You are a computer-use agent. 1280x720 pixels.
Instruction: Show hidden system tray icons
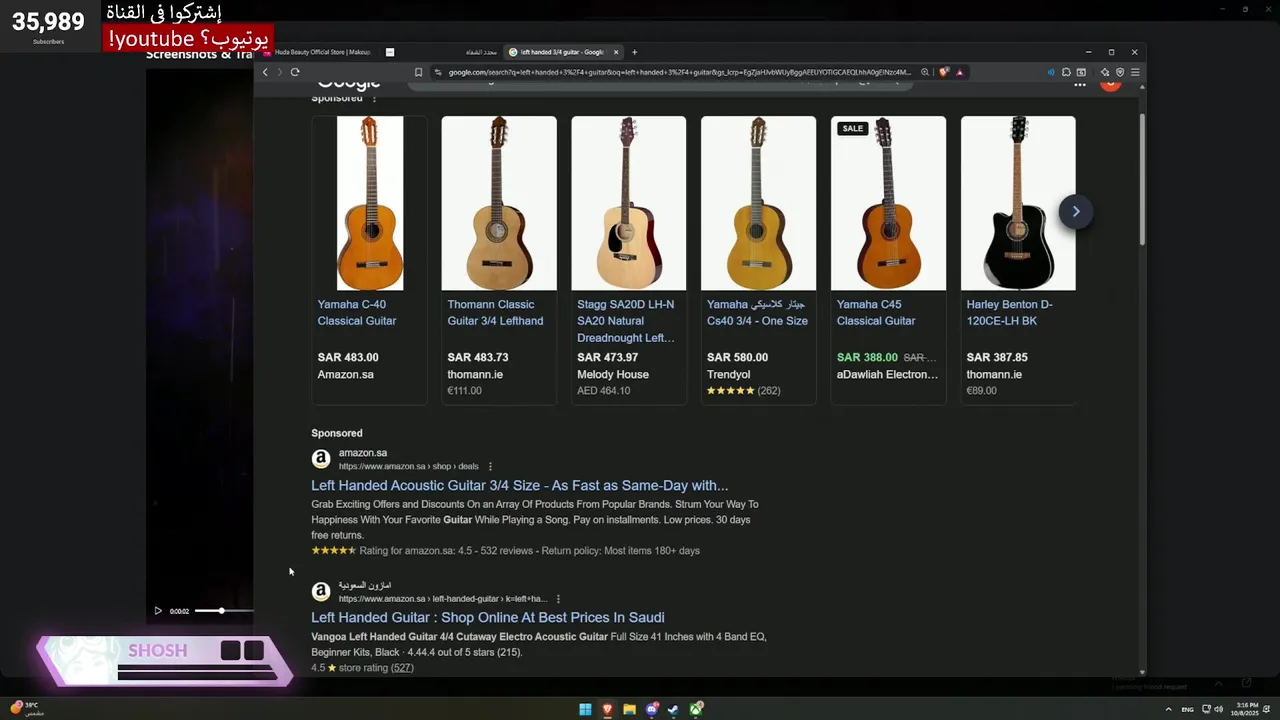click(x=1168, y=709)
